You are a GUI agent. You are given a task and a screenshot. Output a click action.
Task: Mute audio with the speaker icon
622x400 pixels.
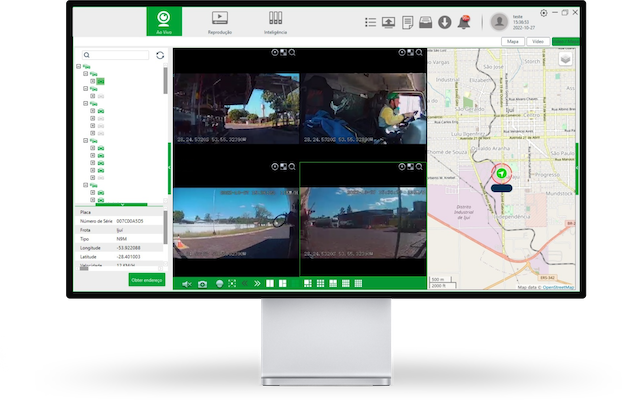(186, 284)
